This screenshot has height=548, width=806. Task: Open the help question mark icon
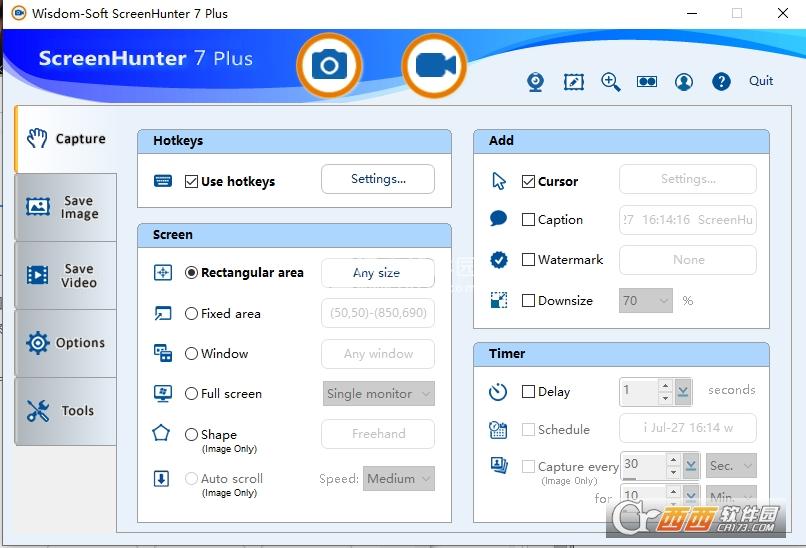pyautogui.click(x=721, y=81)
